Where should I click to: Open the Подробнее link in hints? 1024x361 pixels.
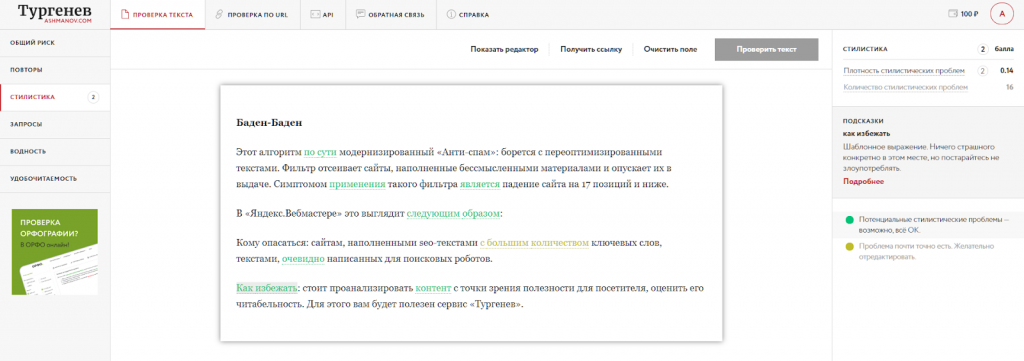coord(863,181)
